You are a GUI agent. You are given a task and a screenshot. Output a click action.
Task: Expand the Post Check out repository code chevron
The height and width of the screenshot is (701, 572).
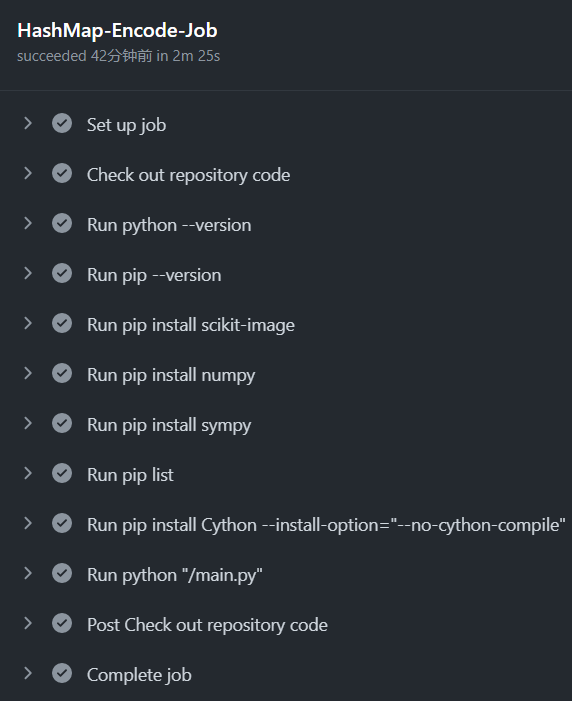point(28,623)
